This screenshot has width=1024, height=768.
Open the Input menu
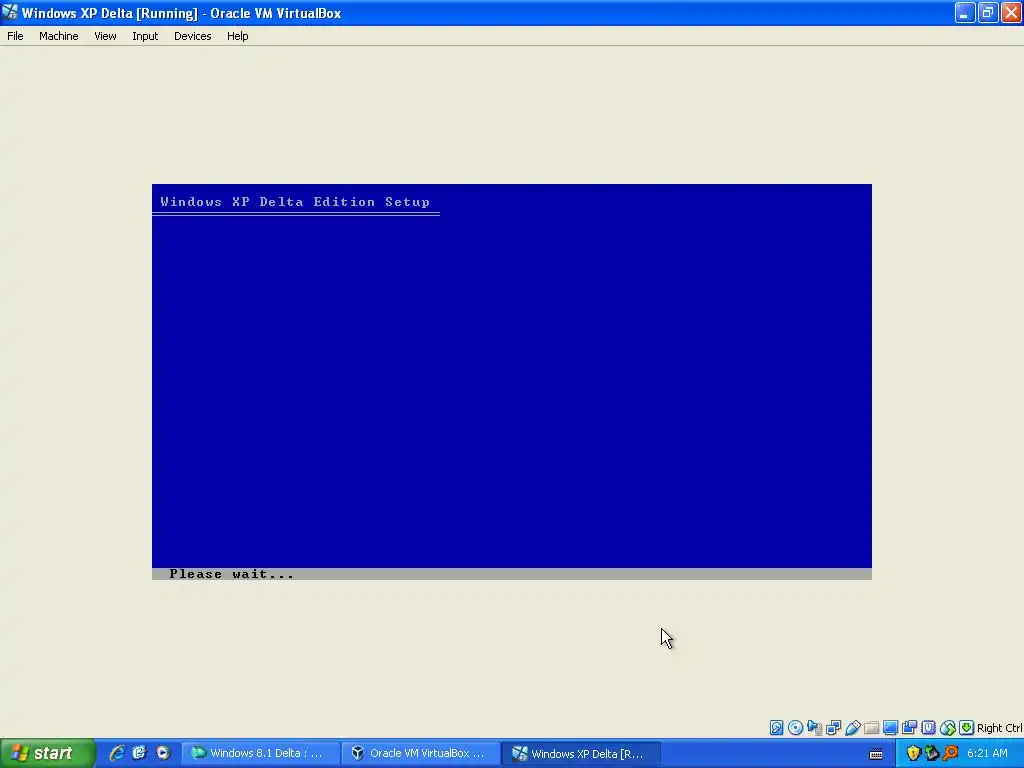(145, 36)
